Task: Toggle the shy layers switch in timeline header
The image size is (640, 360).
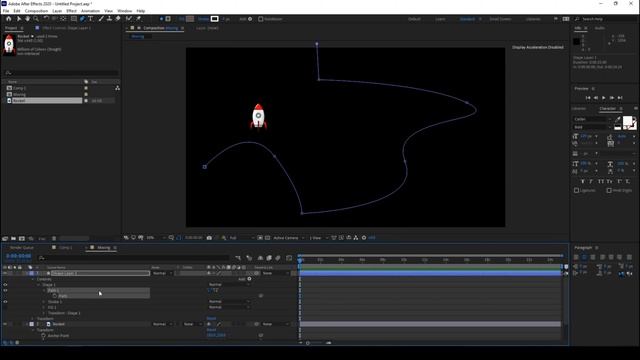Action: (x=260, y=258)
